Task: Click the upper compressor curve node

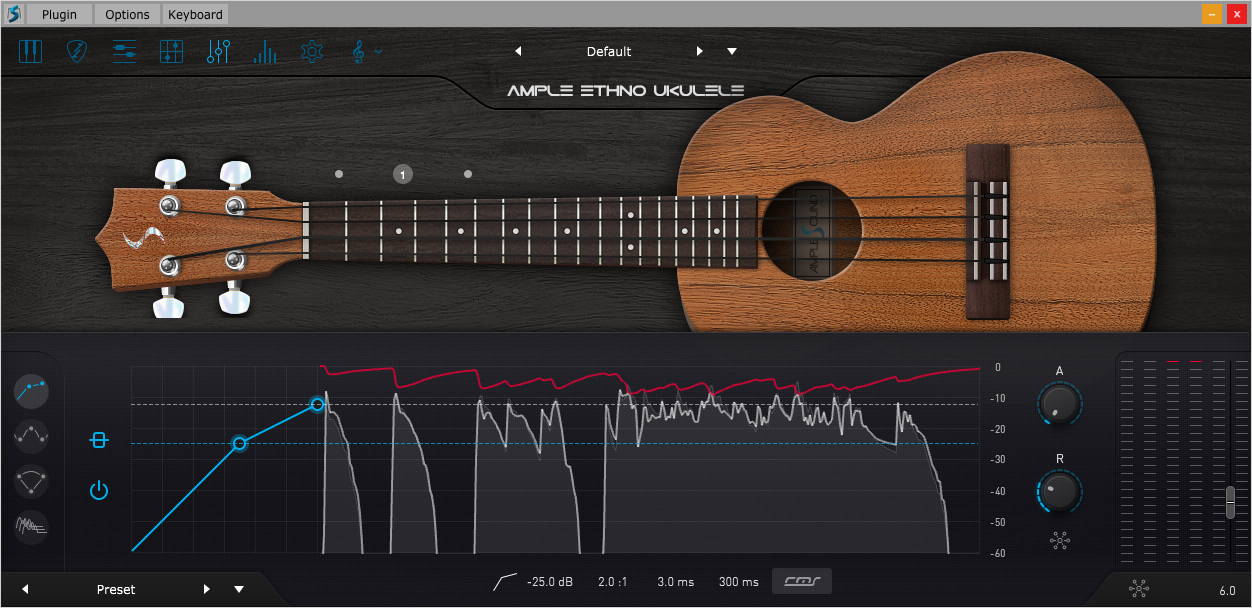Action: click(317, 404)
